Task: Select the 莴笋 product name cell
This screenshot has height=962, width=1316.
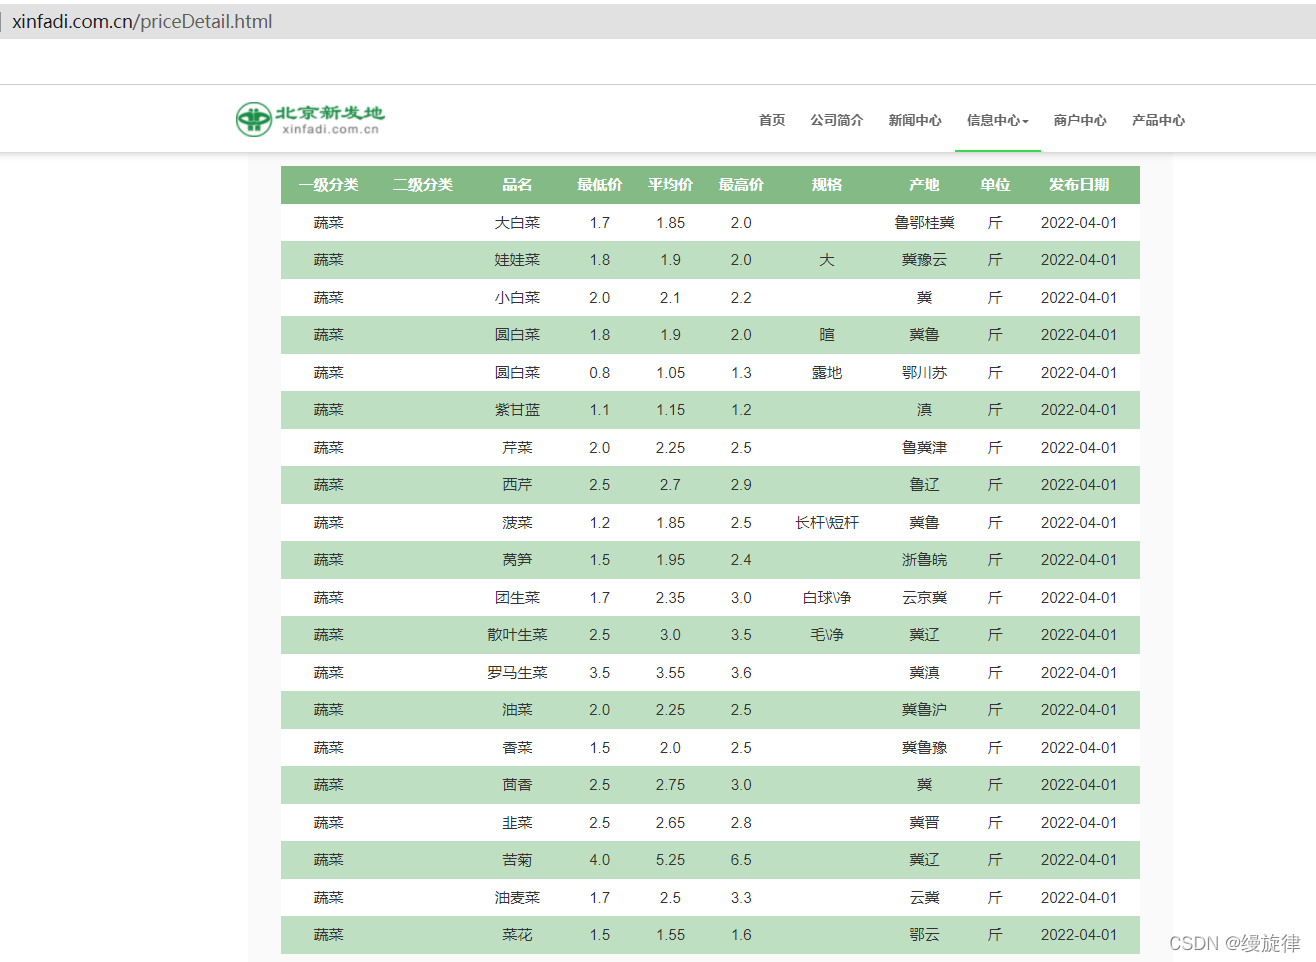Action: tap(517, 560)
